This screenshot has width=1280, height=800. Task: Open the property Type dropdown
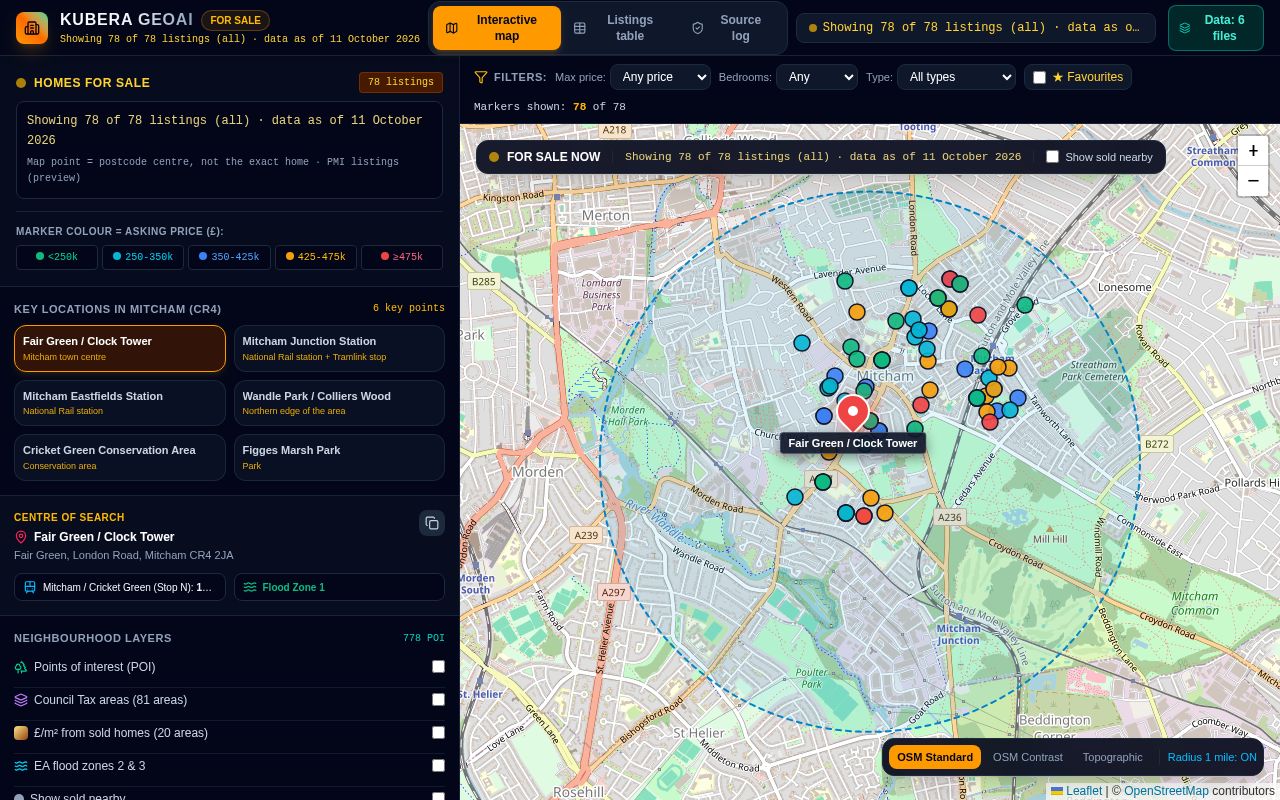[x=956, y=77]
